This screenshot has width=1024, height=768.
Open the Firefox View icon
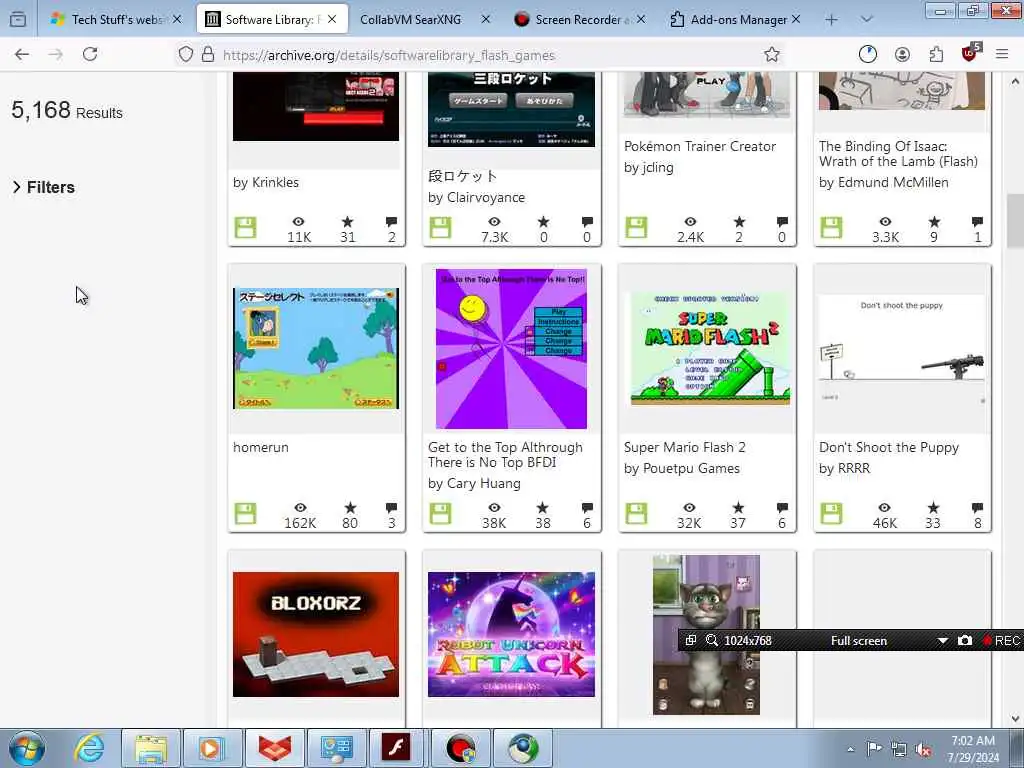click(18, 19)
